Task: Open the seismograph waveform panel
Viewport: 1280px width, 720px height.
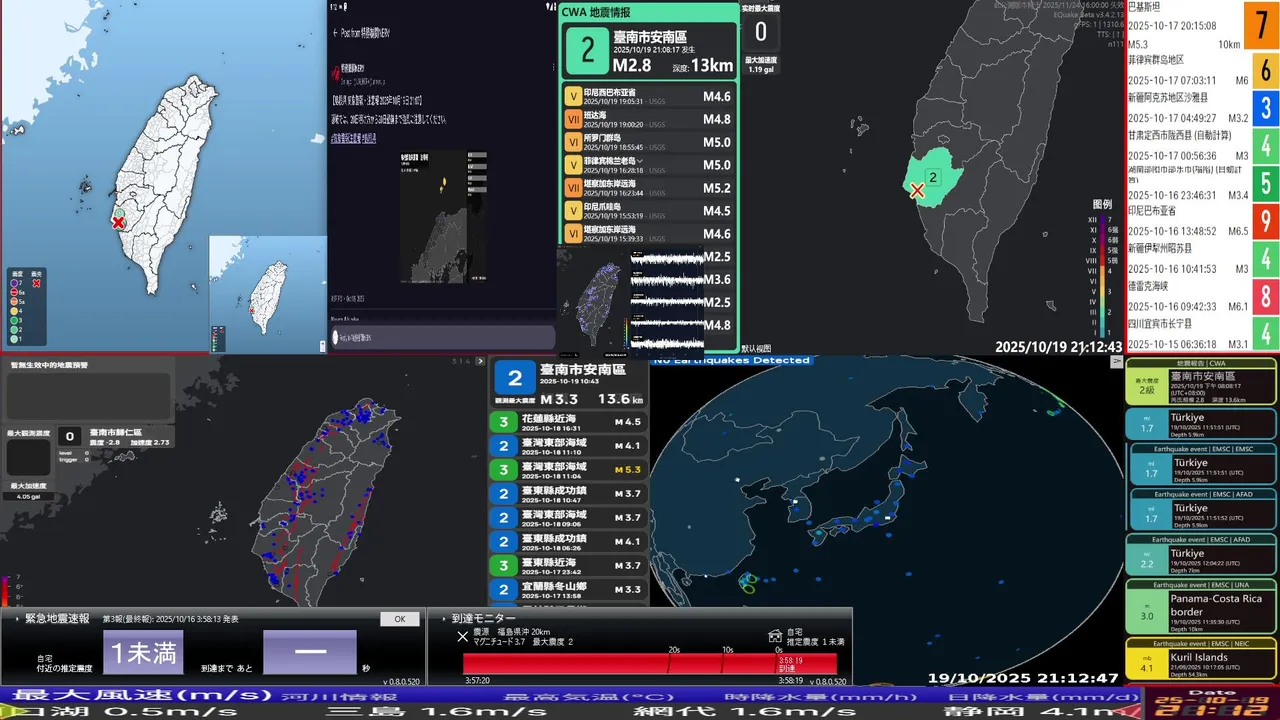Action: pyautogui.click(x=667, y=300)
